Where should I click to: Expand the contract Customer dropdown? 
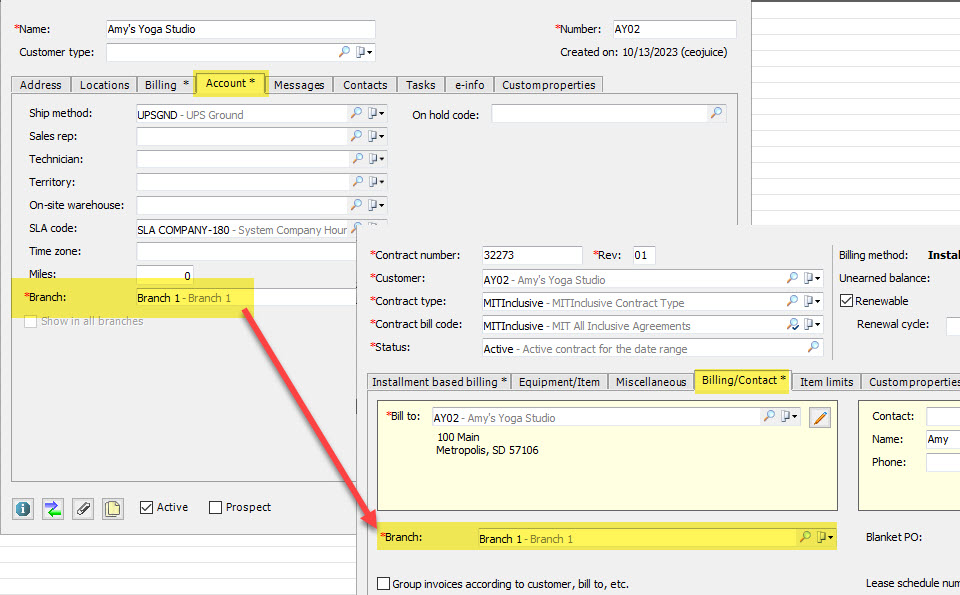(812, 278)
